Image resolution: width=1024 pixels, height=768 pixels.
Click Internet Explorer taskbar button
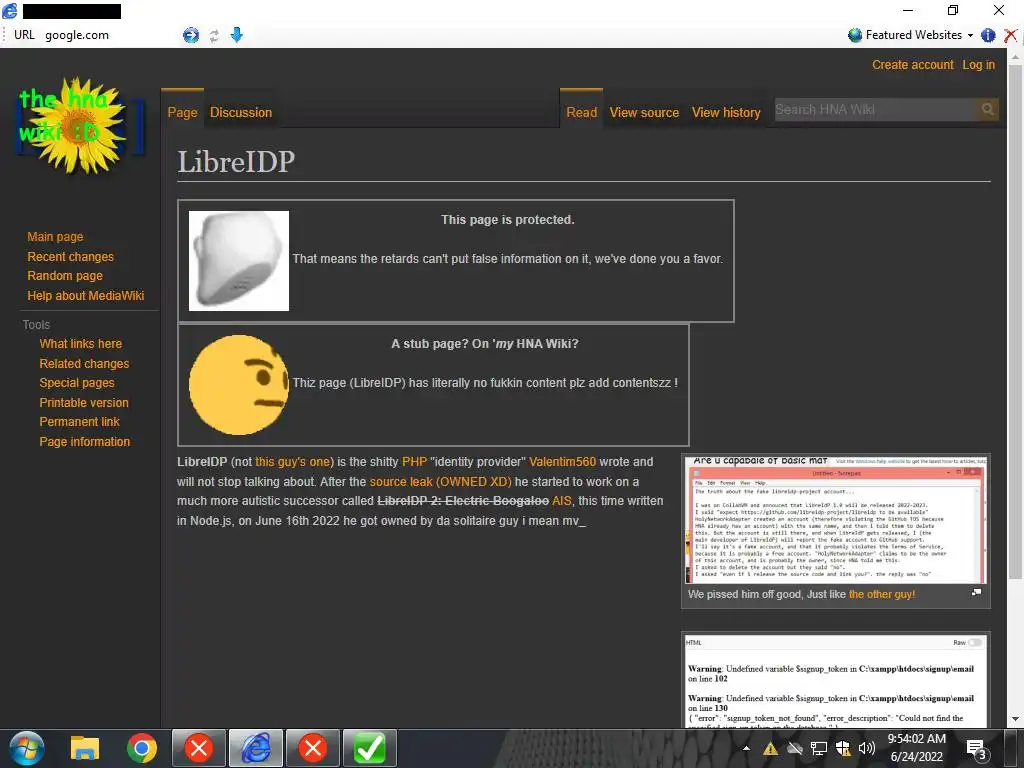[256, 748]
